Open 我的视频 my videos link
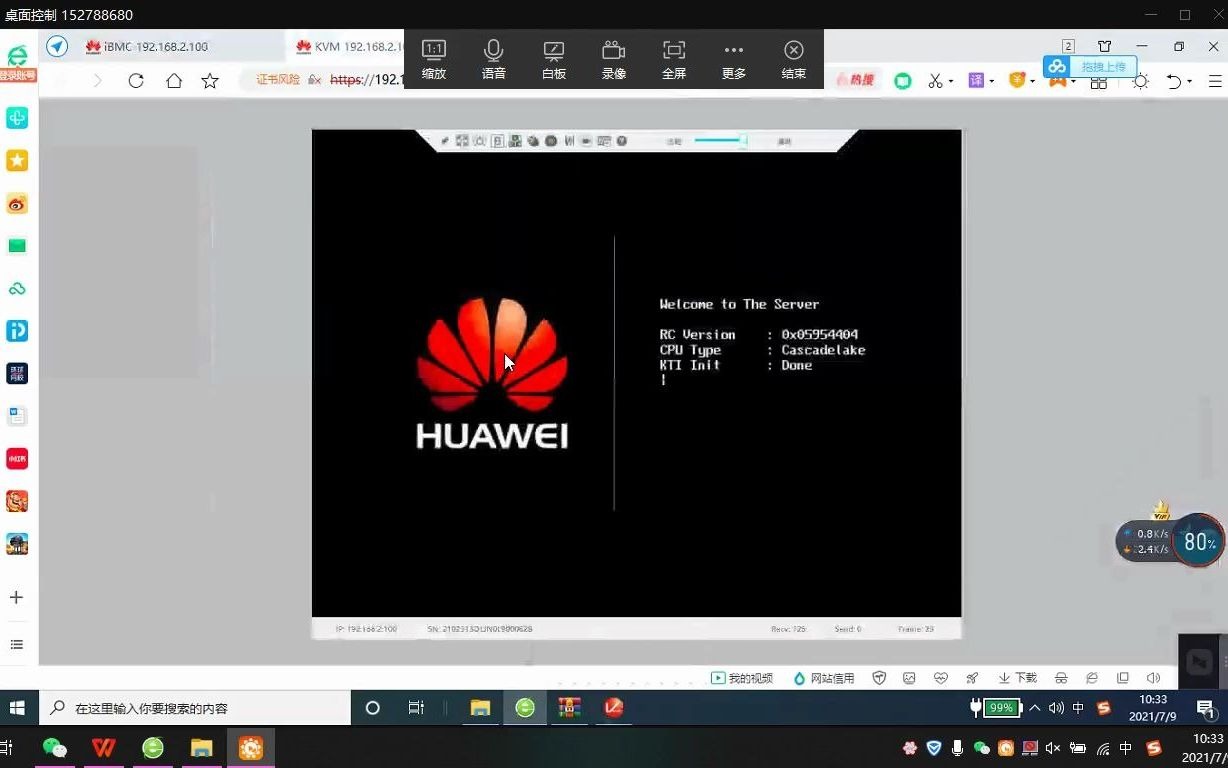This screenshot has width=1228, height=768. pyautogui.click(x=742, y=678)
